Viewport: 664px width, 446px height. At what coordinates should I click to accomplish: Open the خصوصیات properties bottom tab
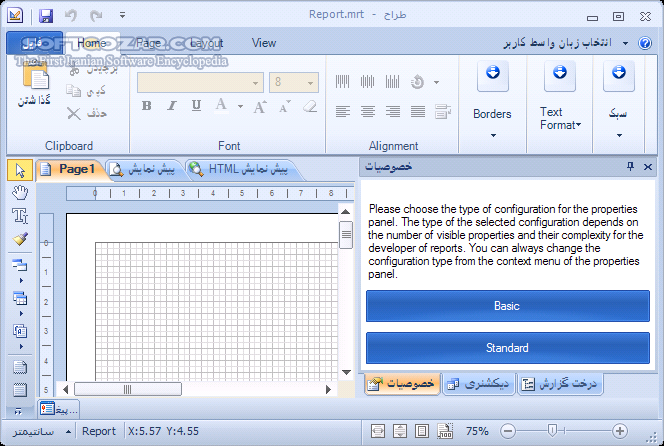point(401,384)
